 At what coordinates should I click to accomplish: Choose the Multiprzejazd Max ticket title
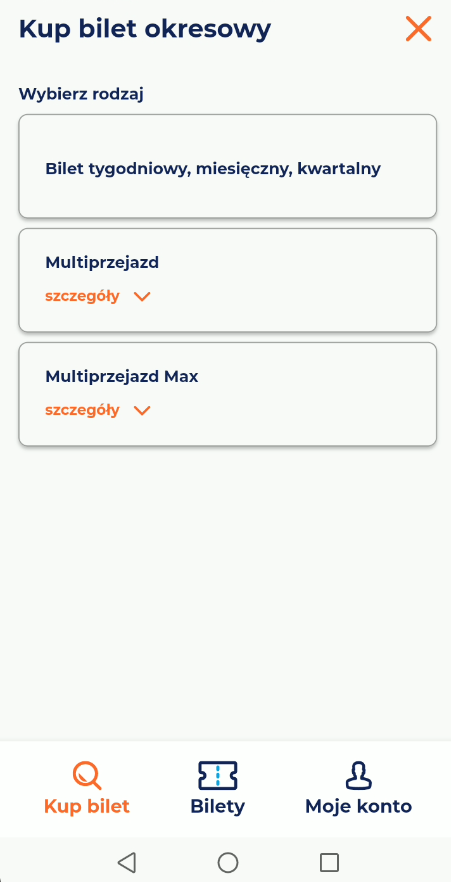121,376
